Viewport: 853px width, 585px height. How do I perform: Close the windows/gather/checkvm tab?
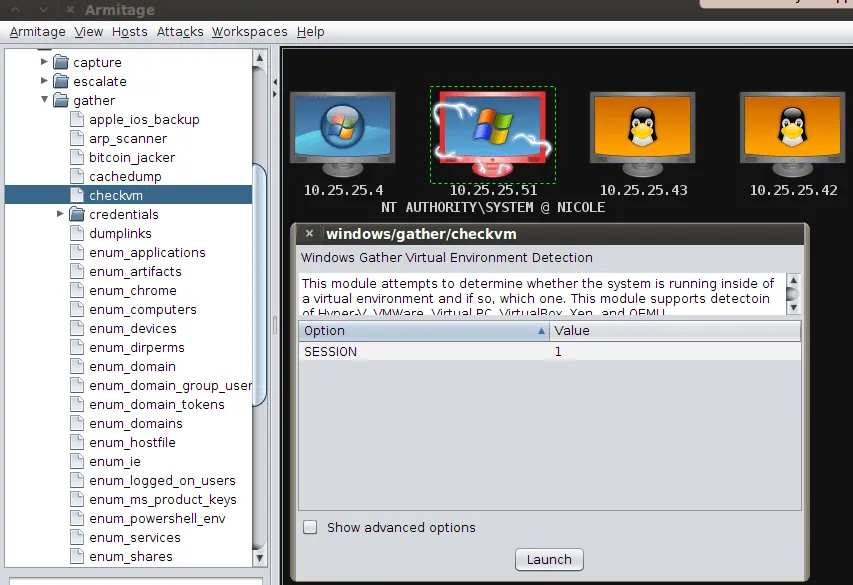309,234
